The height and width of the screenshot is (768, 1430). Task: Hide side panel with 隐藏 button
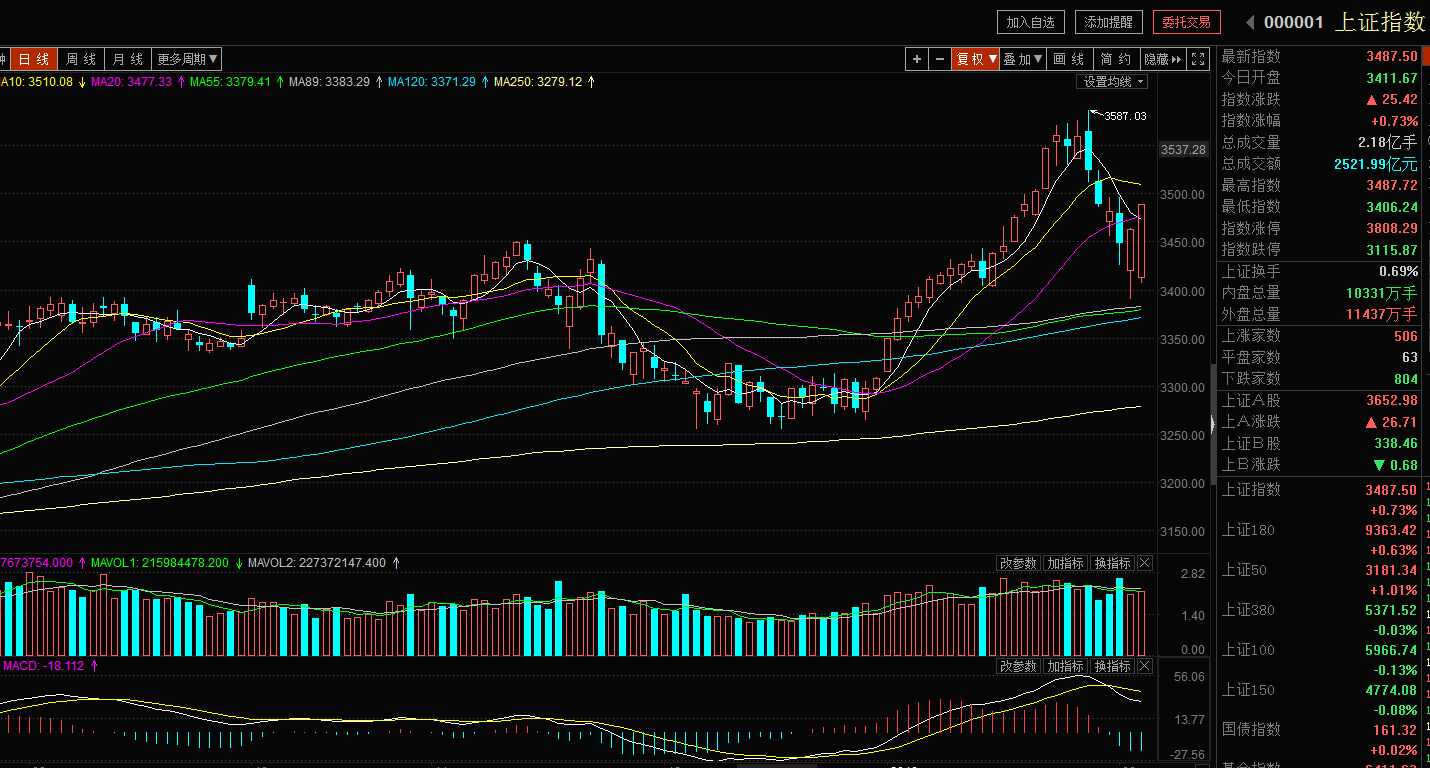coord(1164,59)
